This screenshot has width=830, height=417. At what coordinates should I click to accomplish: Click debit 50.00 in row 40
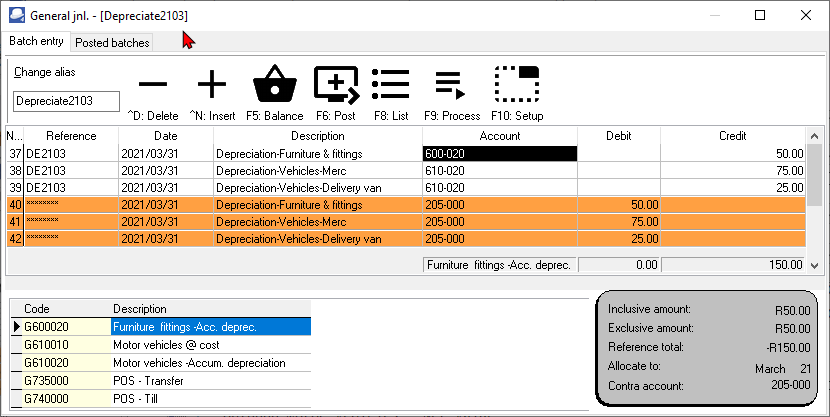click(x=619, y=205)
